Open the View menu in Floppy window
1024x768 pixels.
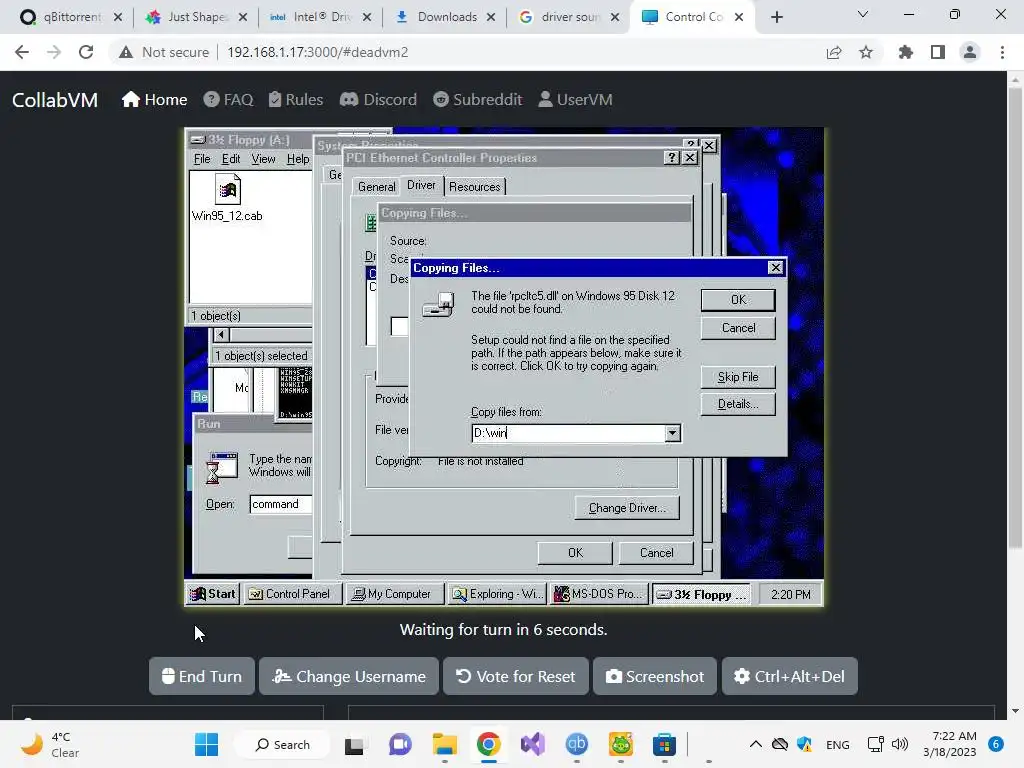(263, 159)
